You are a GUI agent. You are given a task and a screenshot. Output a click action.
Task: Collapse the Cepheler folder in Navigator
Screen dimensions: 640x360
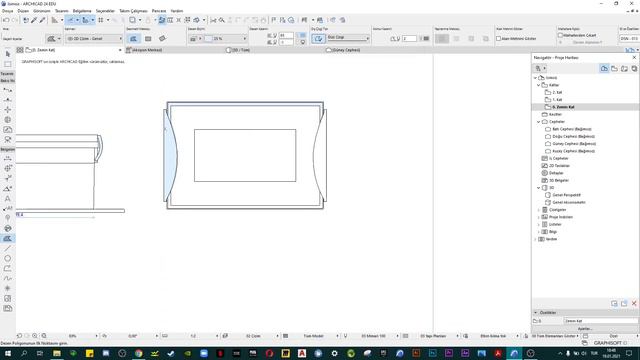(538, 122)
